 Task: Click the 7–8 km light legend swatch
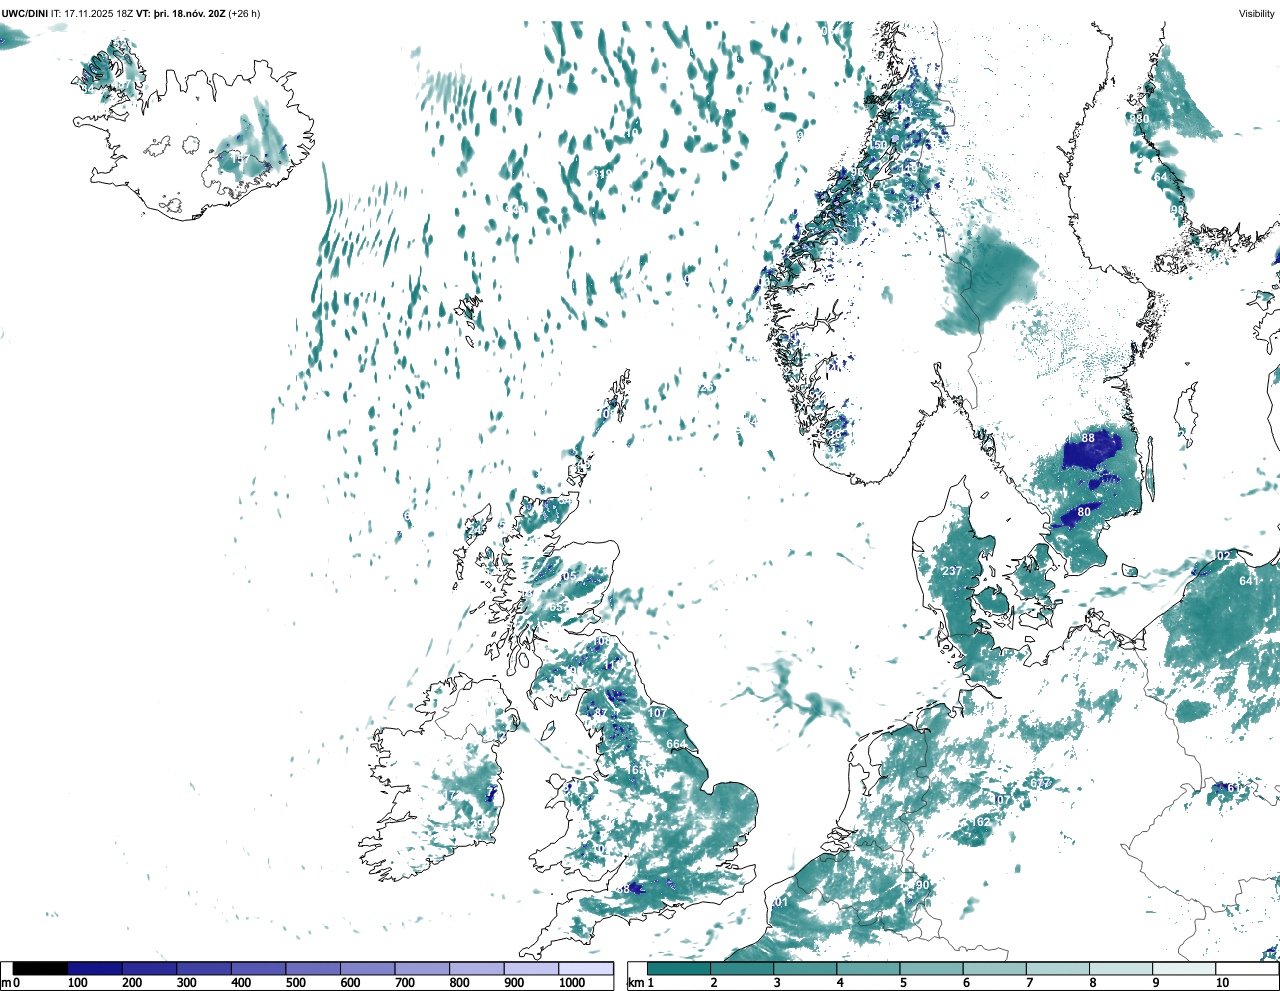coord(1057,968)
